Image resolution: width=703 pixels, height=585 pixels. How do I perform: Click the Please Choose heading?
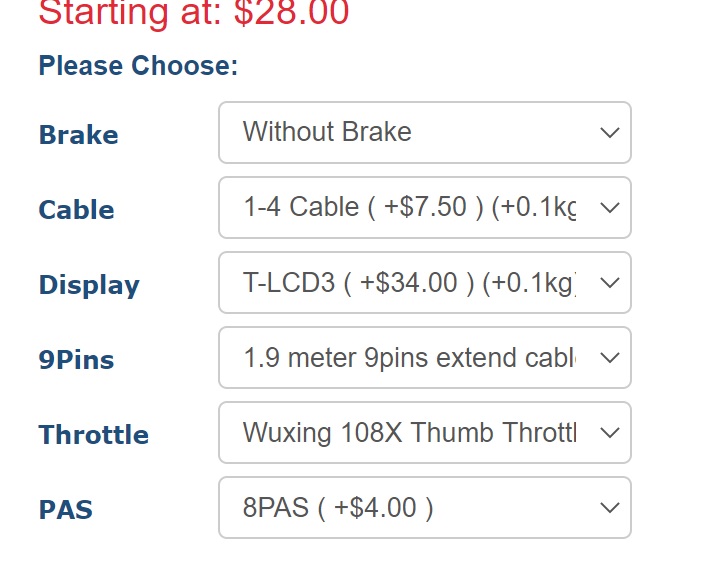click(138, 66)
